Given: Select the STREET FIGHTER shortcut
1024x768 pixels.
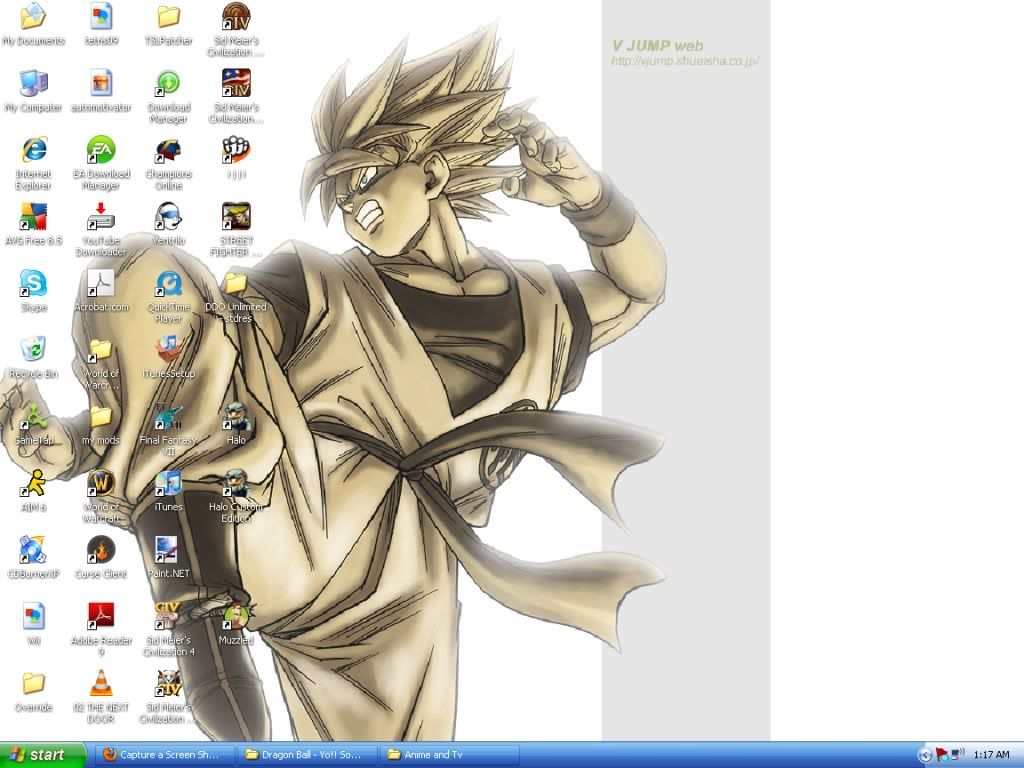Looking at the screenshot, I should click(236, 217).
